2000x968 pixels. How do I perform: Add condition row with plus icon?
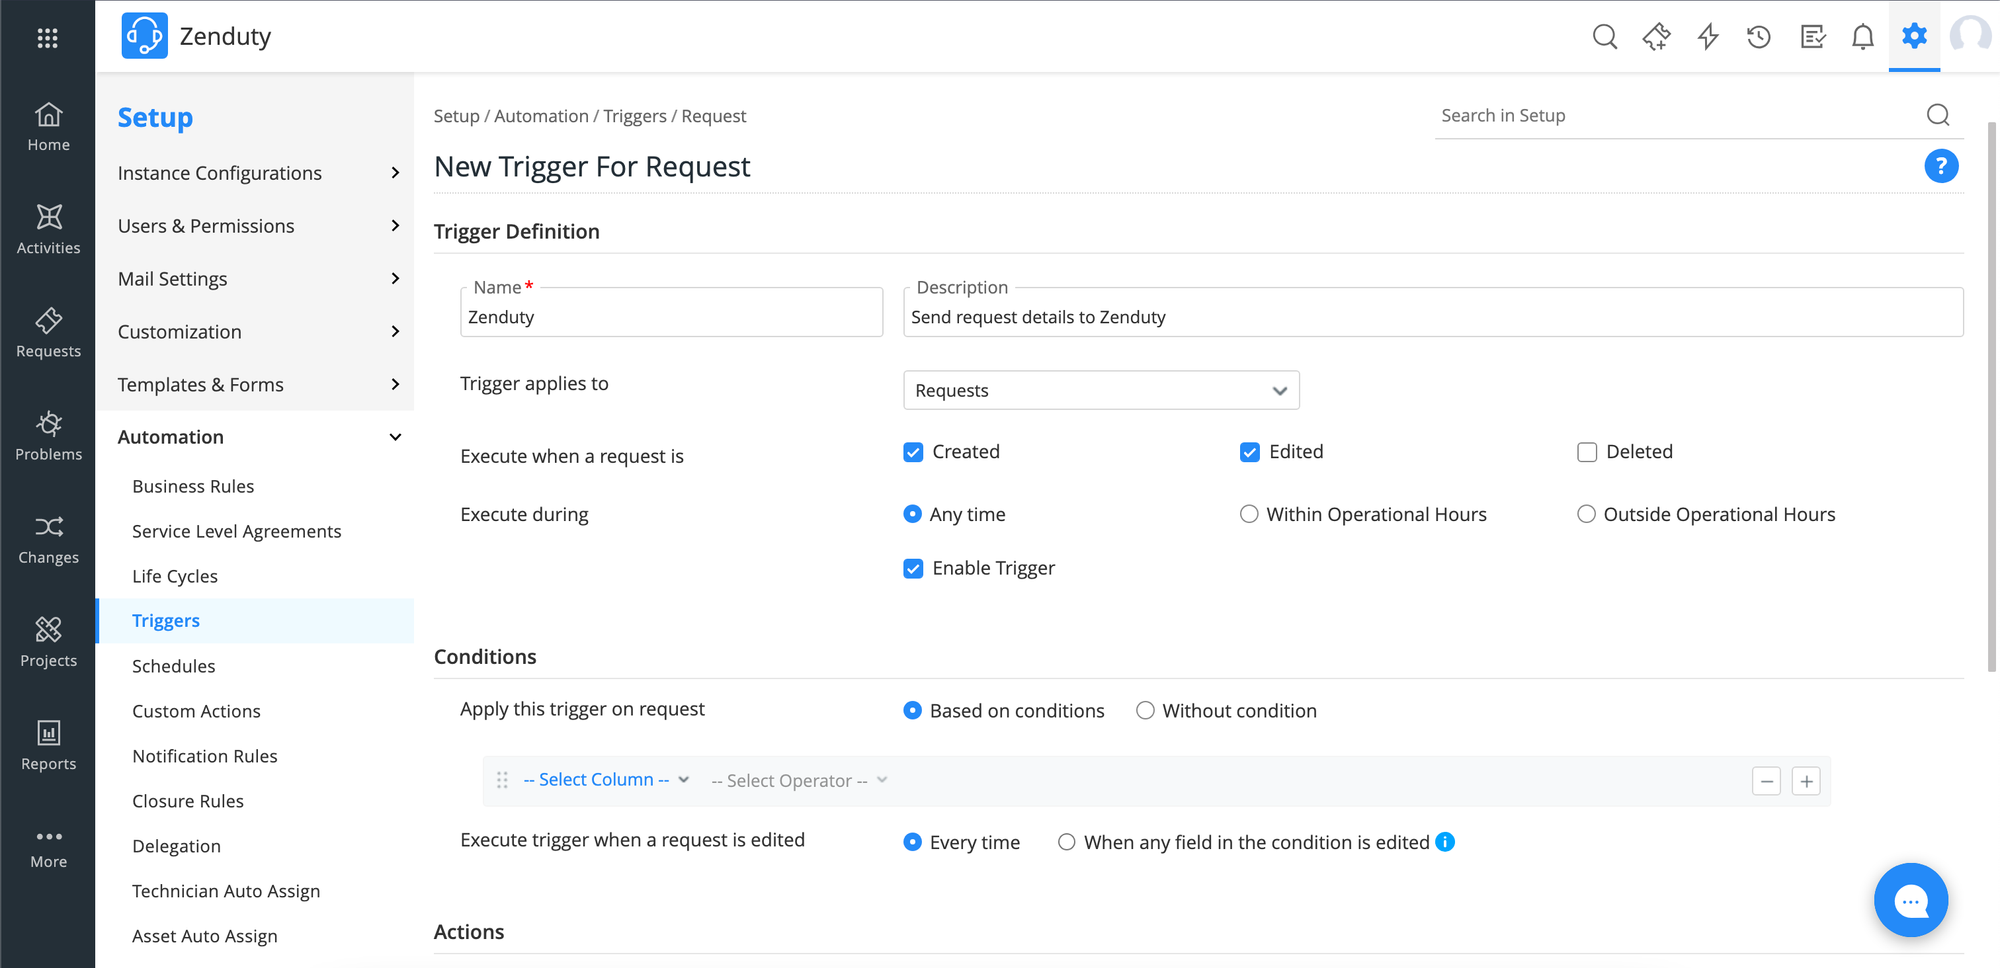pos(1806,781)
